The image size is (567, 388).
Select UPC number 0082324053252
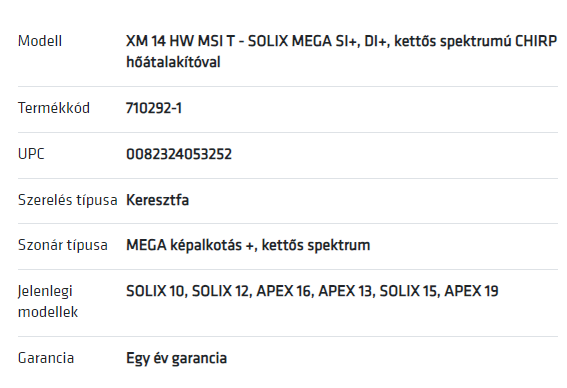179,154
